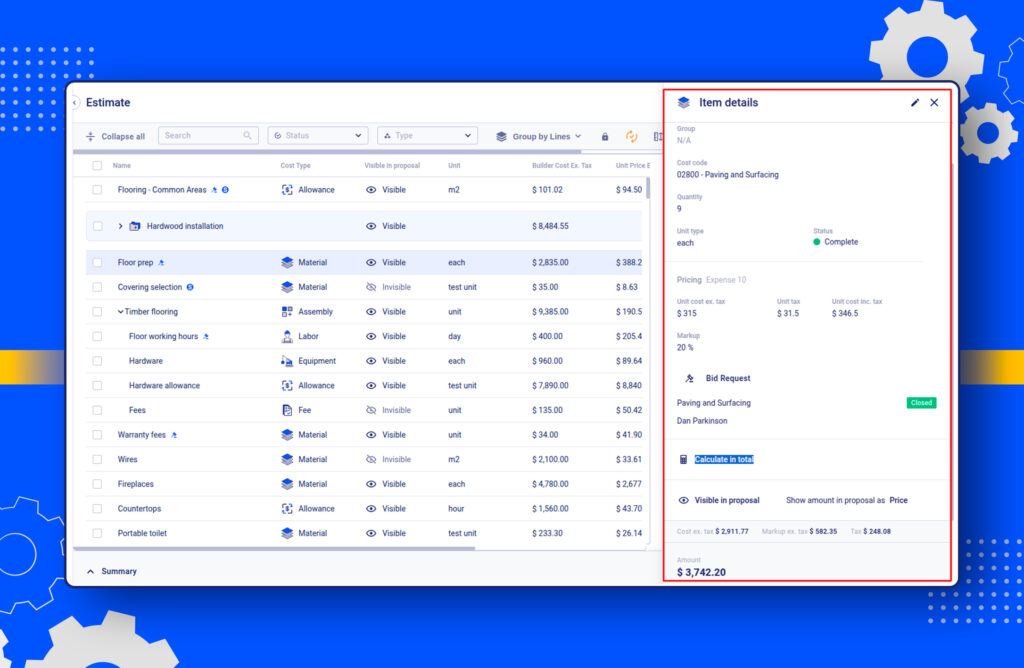Image resolution: width=1024 pixels, height=668 pixels.
Task: Toggle visibility eye for Wires row
Action: 371,460
